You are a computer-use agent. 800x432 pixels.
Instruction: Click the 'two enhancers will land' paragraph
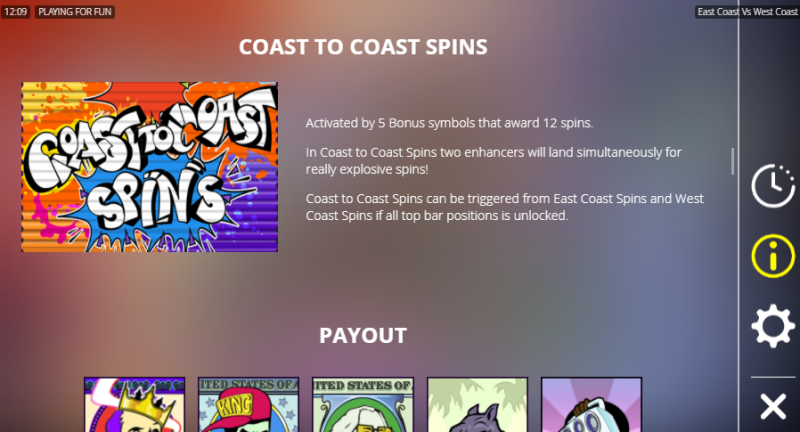[493, 161]
